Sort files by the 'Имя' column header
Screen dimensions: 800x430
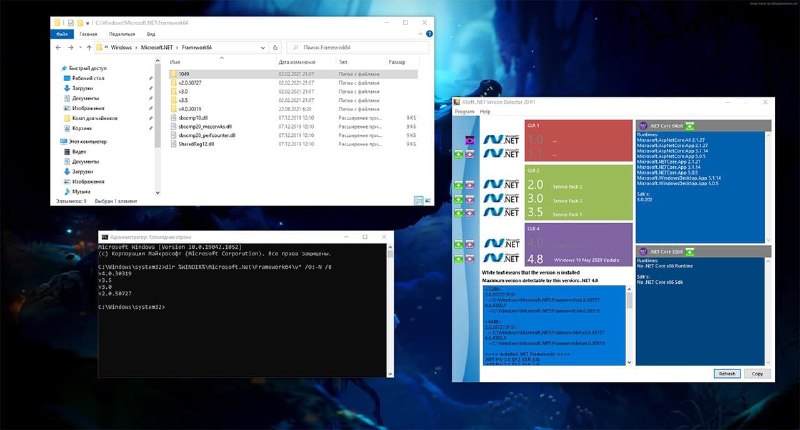click(175, 62)
